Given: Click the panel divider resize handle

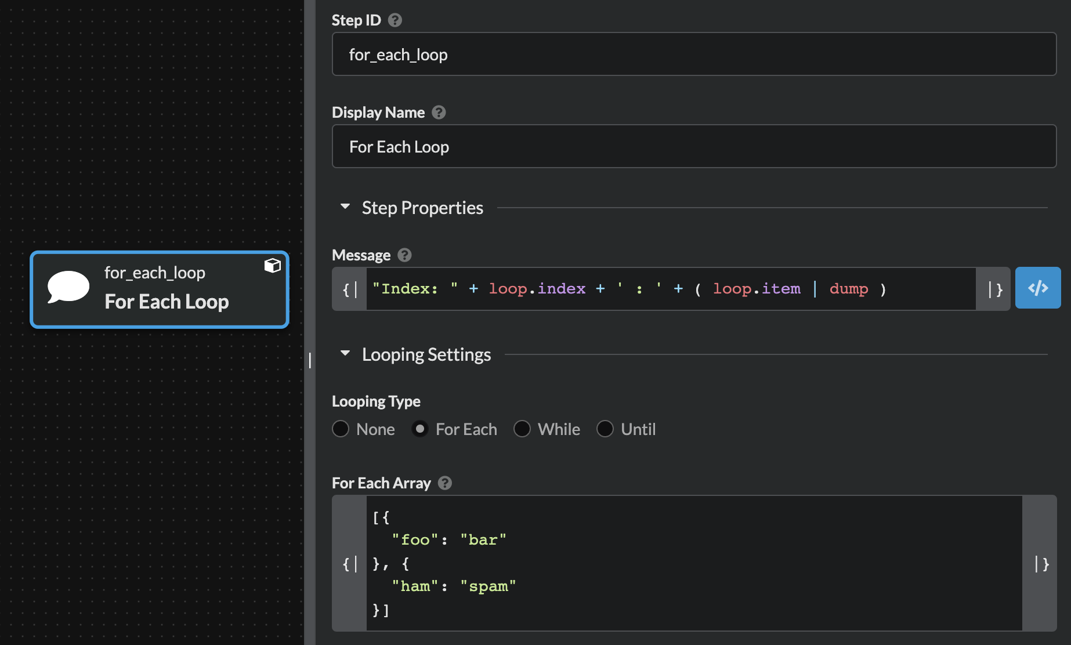Looking at the screenshot, I should (x=310, y=360).
